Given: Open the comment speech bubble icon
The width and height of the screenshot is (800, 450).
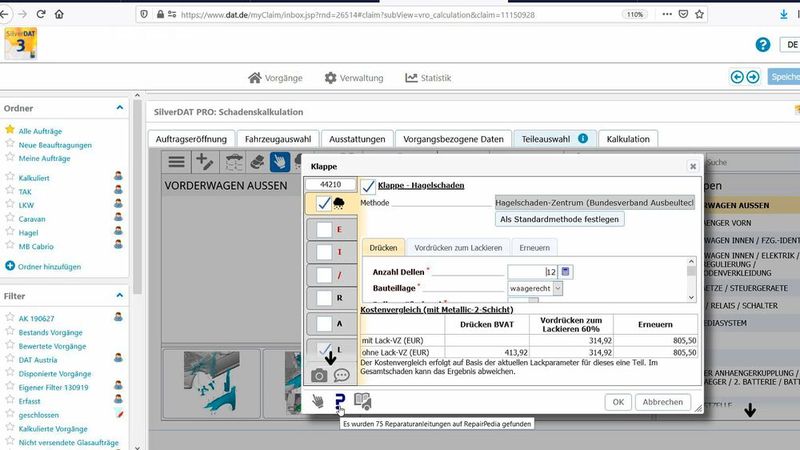Looking at the screenshot, I should (x=341, y=375).
